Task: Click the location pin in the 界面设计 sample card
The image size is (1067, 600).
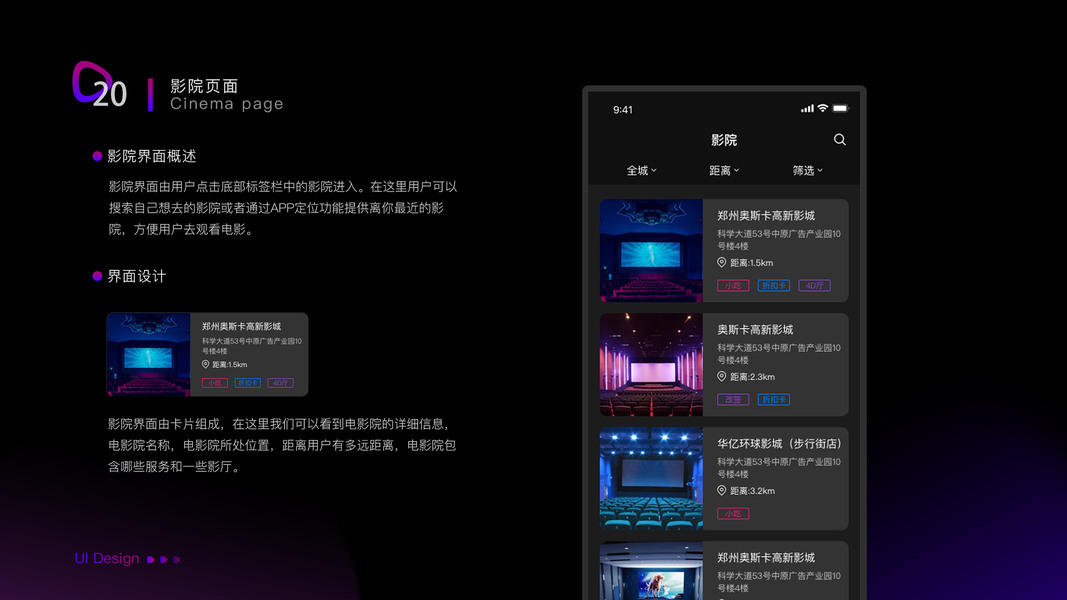Action: [x=206, y=365]
